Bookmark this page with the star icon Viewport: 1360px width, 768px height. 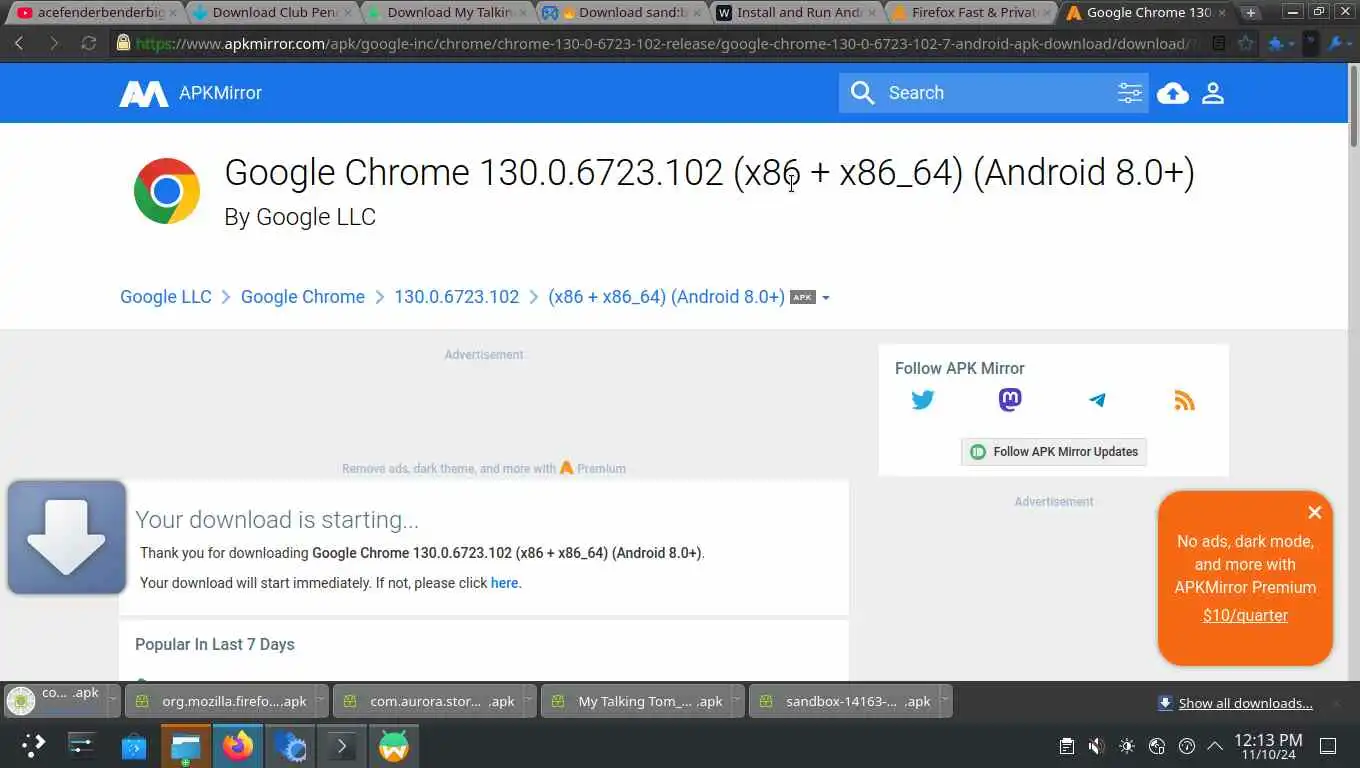pyautogui.click(x=1245, y=43)
